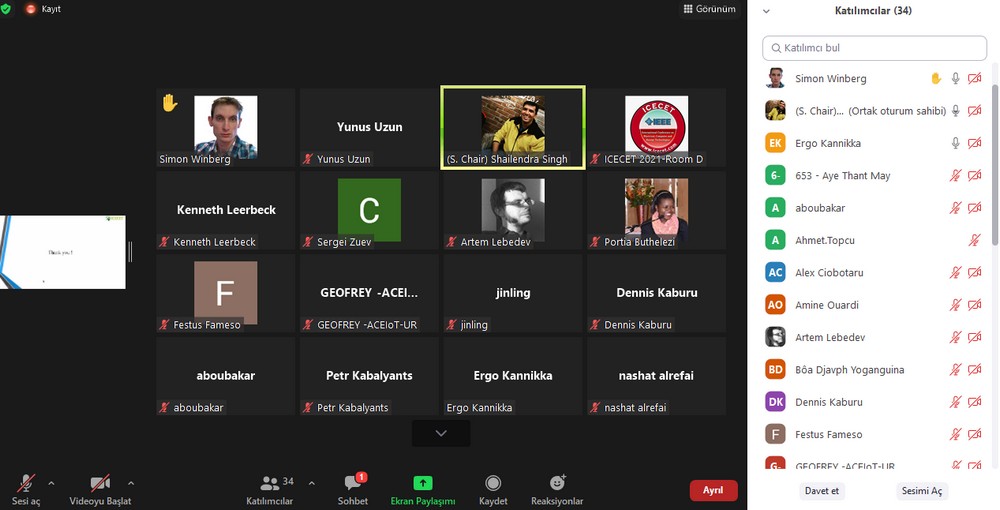Open the Görünüm view menu
The height and width of the screenshot is (510, 1000).
point(709,9)
